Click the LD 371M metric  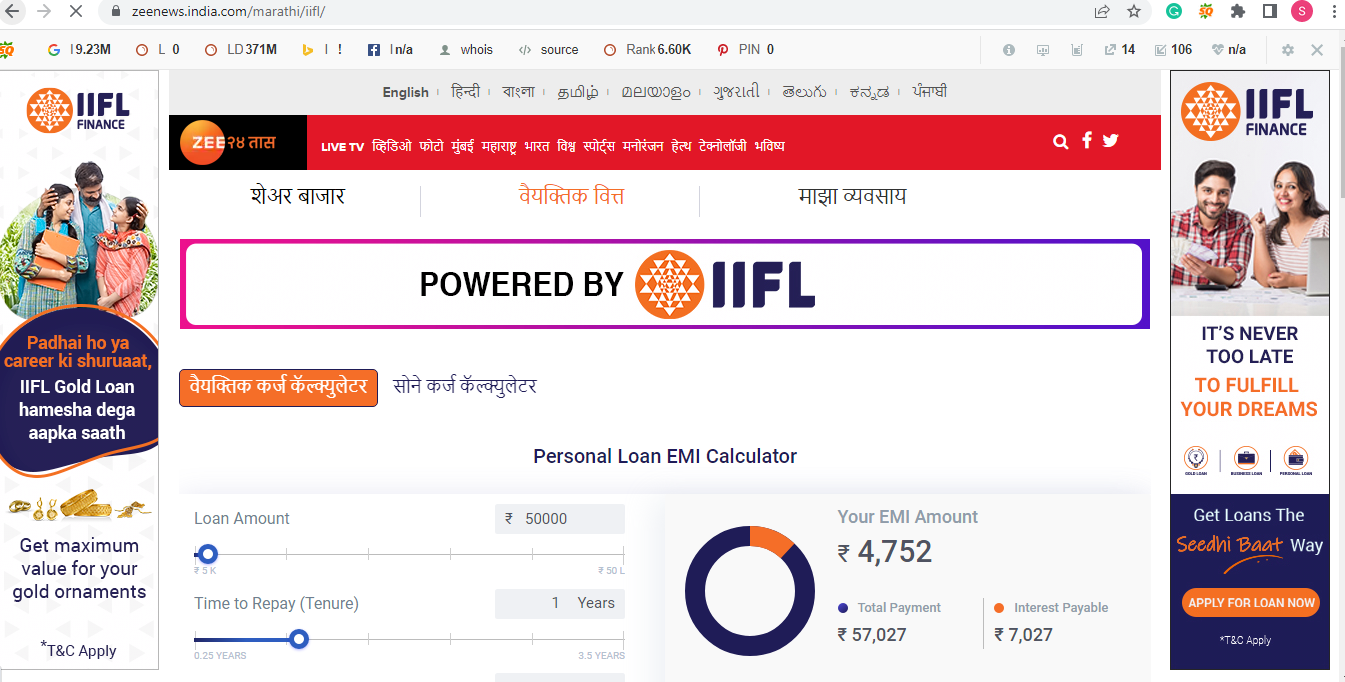240,50
